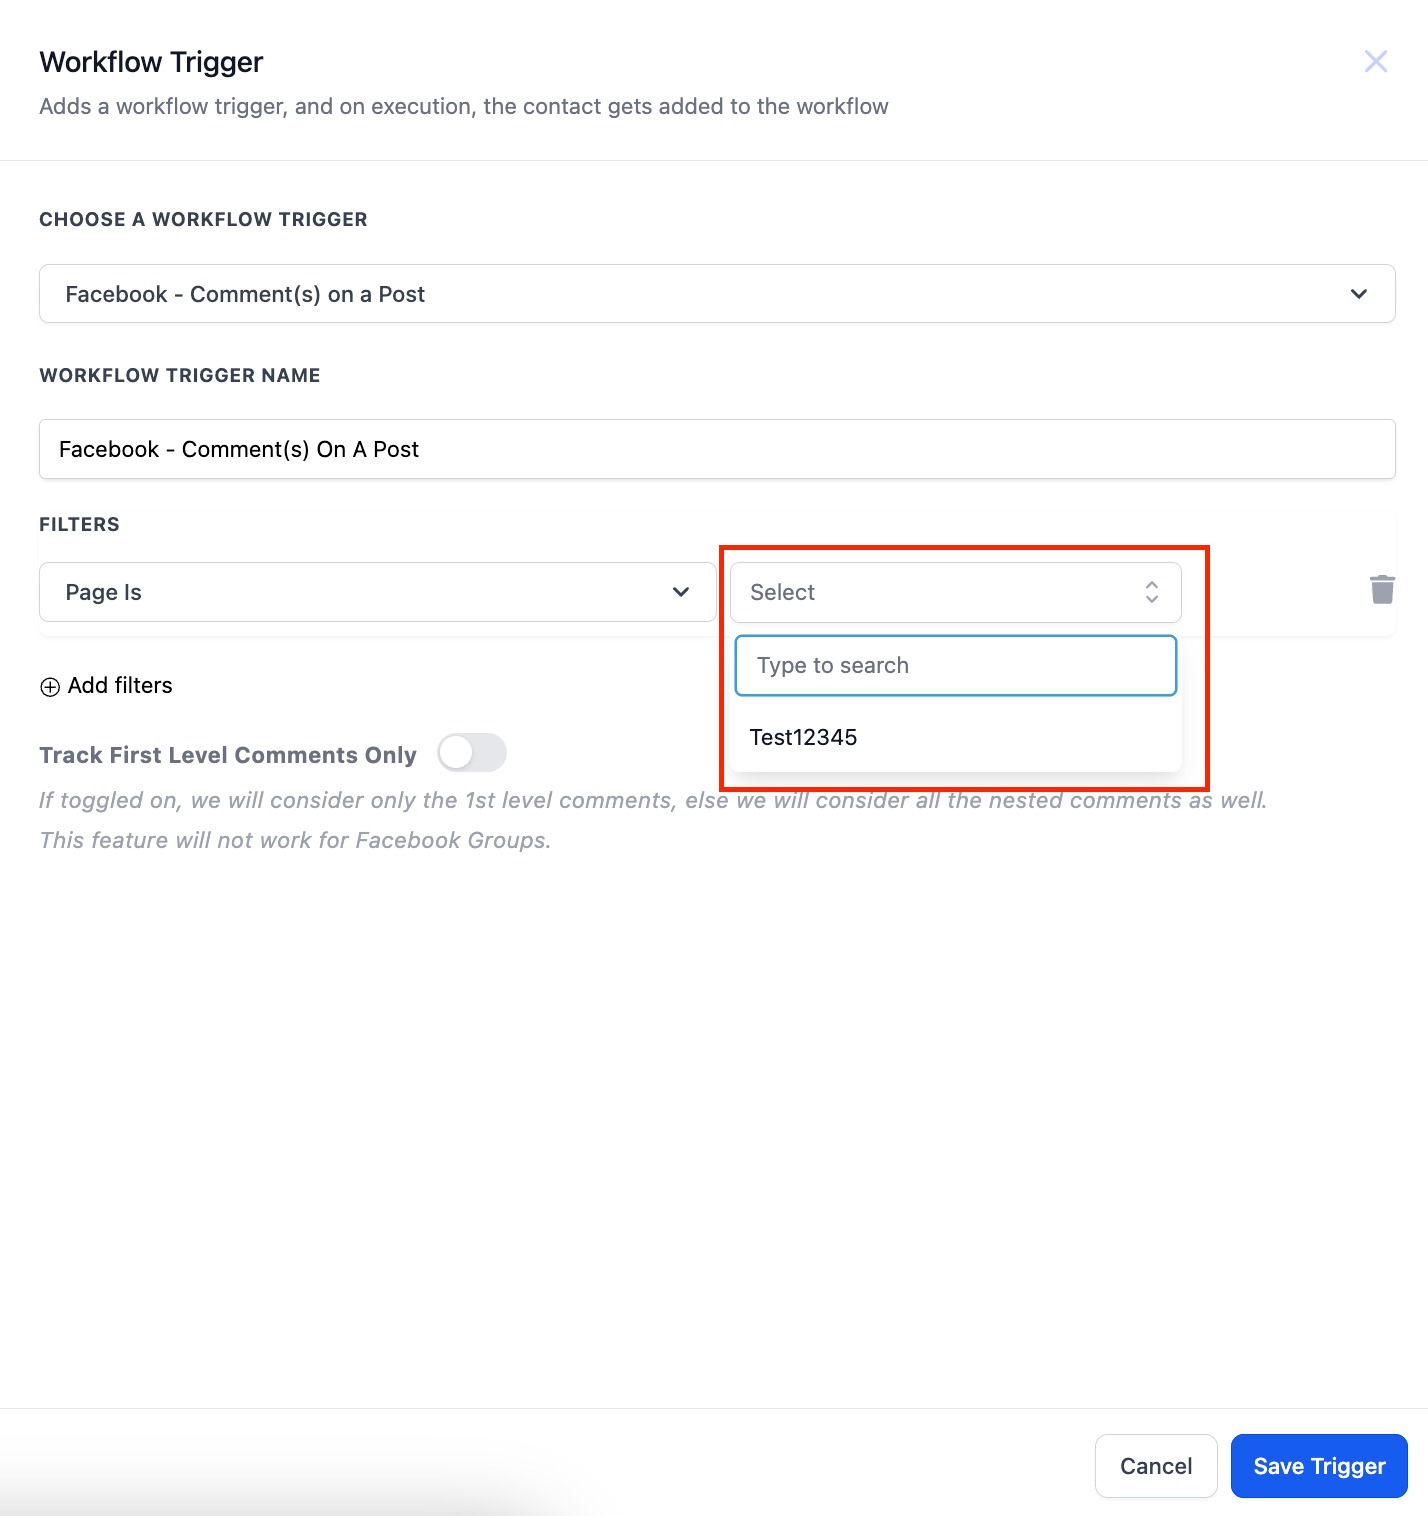Screen dimensions: 1428x1516
Task: Click the Choose A Workflow Trigger heading
Action: [203, 219]
